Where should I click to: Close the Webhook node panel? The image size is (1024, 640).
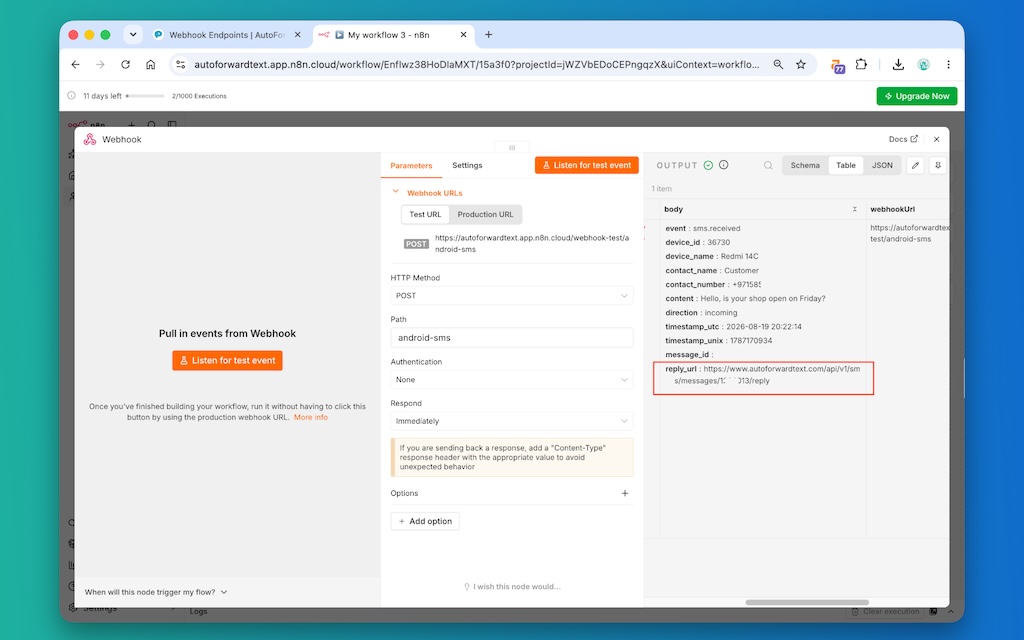936,139
